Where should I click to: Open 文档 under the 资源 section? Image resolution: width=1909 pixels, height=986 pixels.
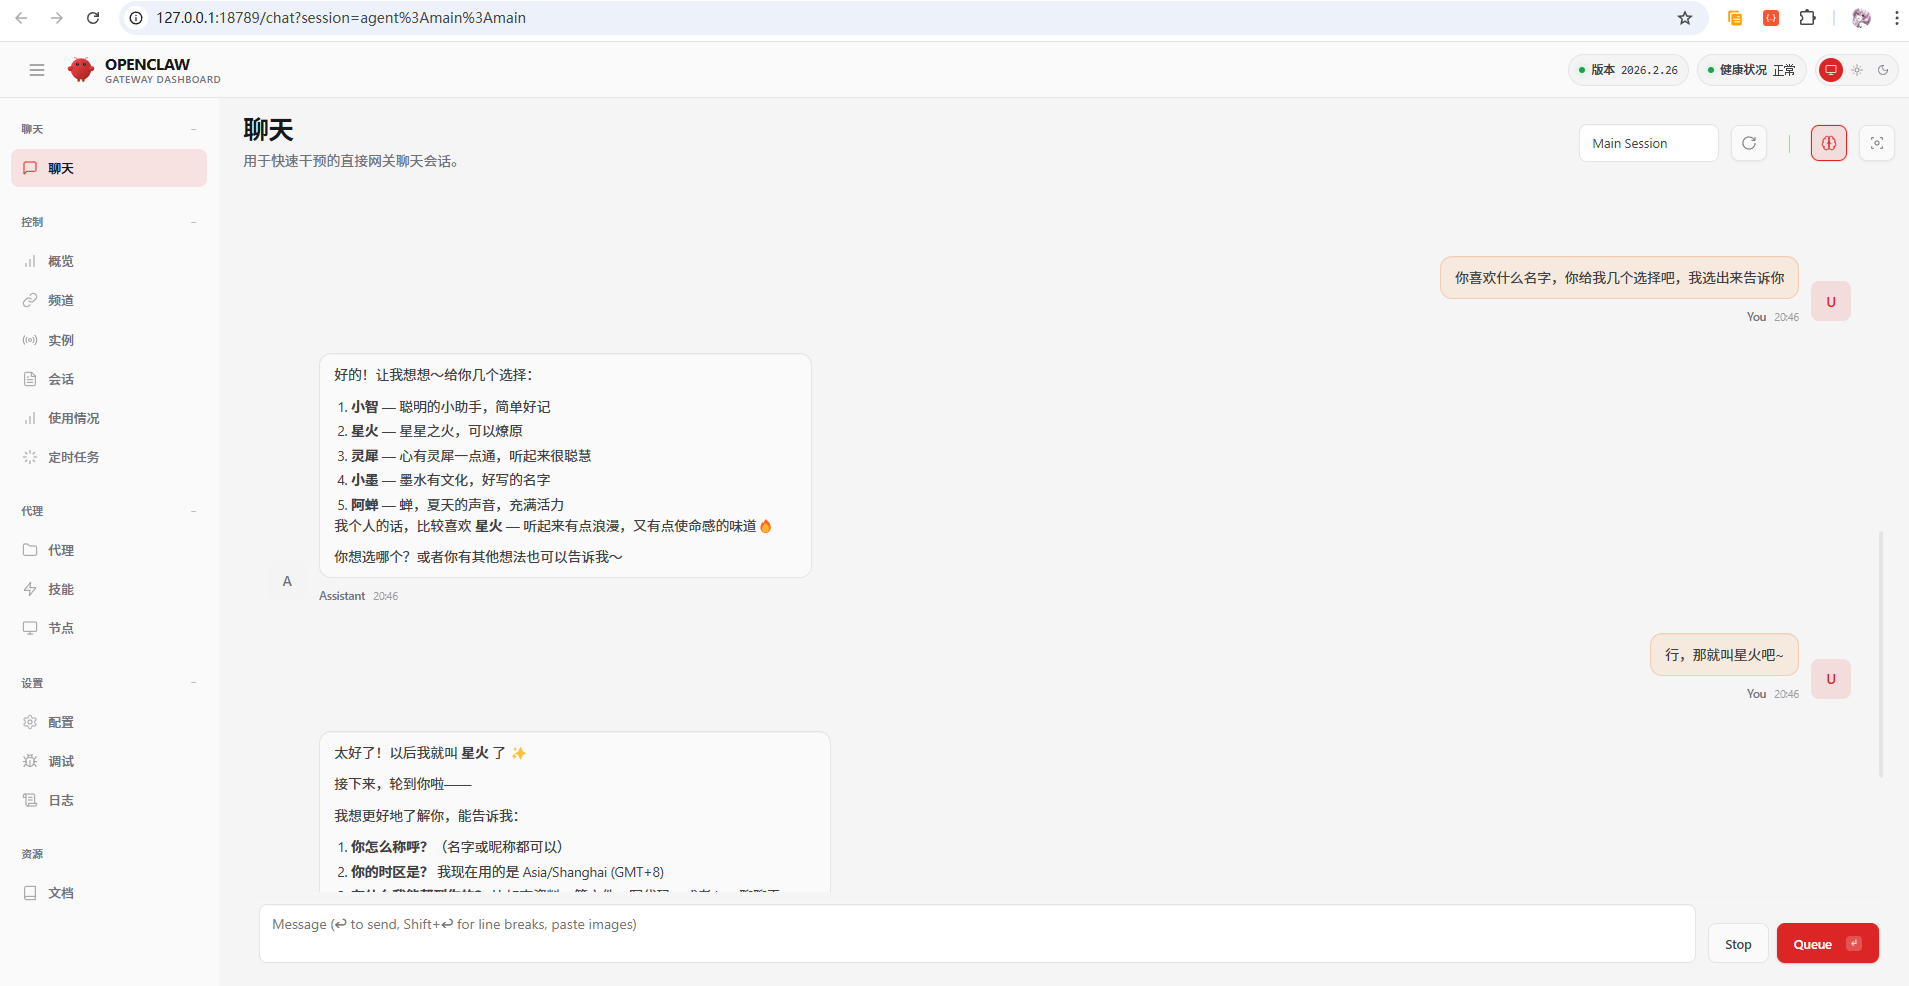point(60,893)
